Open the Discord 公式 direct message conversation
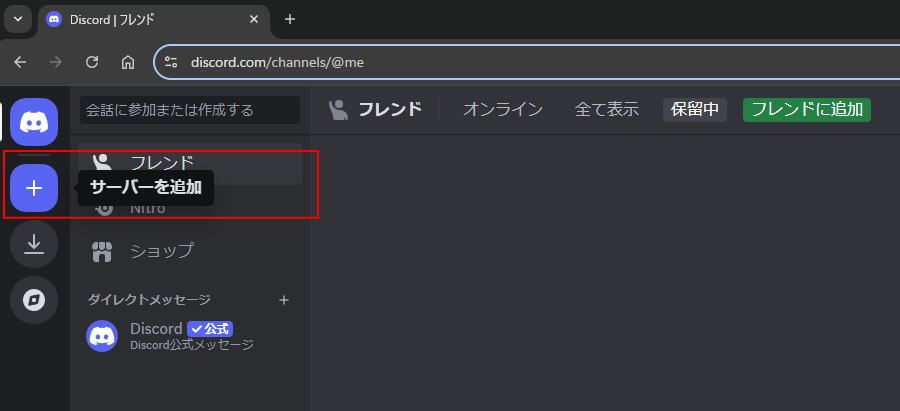Image resolution: width=900 pixels, height=411 pixels. (x=190, y=336)
